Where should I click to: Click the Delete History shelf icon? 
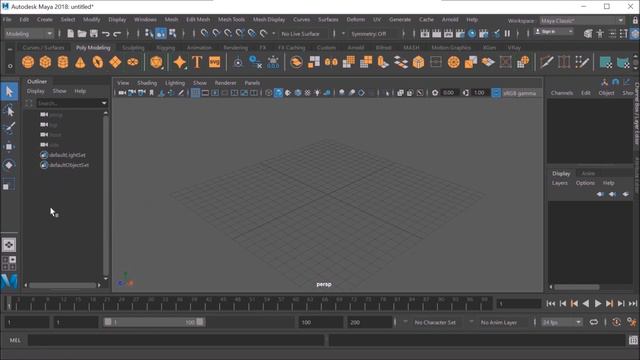point(256,62)
